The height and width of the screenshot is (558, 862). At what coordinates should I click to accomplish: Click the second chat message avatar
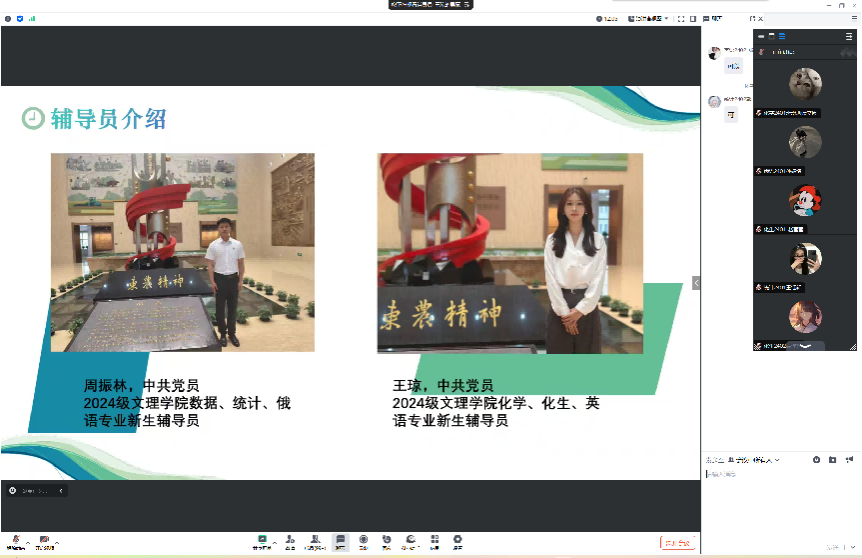click(x=714, y=102)
